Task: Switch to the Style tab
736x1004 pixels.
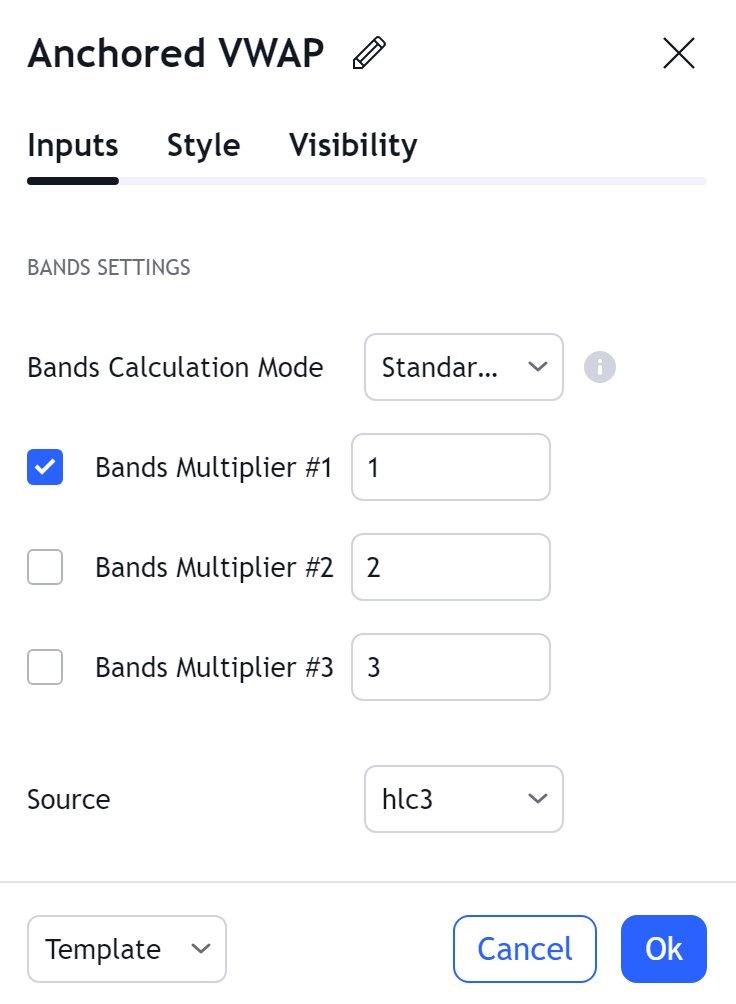Action: (203, 146)
